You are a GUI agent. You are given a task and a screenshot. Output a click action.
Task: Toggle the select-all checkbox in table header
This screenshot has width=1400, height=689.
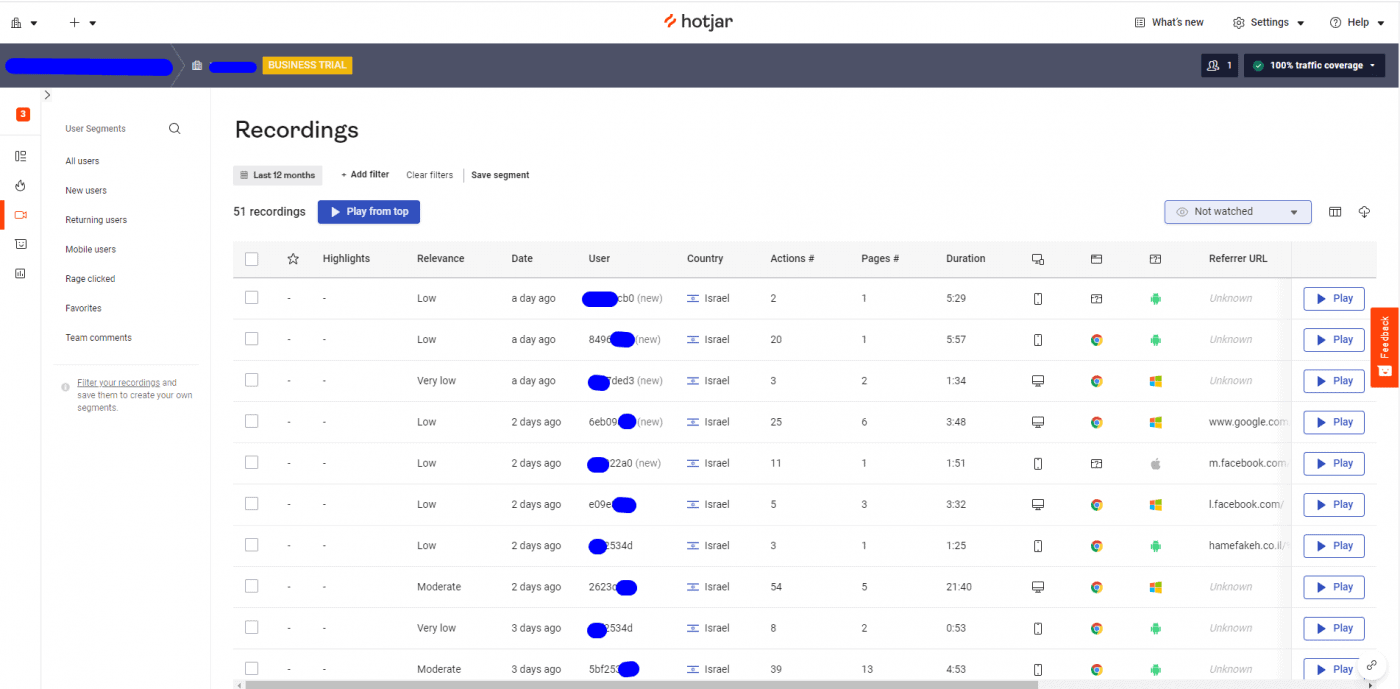252,259
